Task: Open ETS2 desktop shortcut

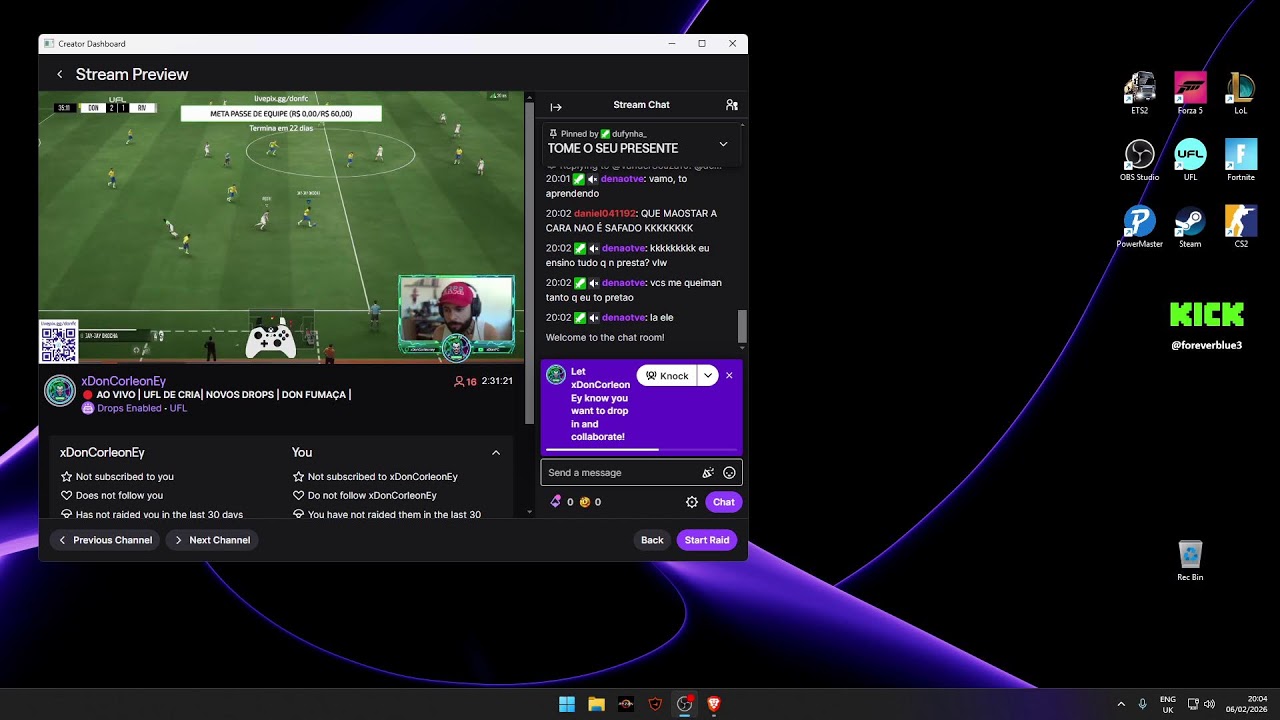Action: coord(1139,94)
